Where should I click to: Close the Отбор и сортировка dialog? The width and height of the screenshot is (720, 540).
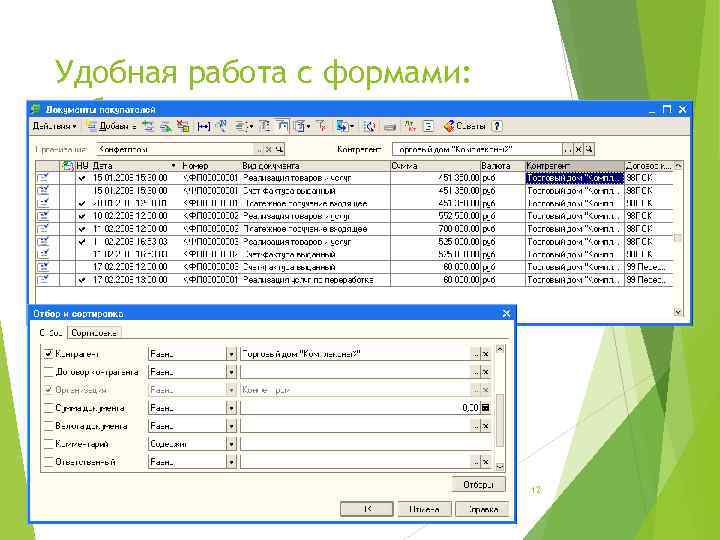click(x=506, y=314)
